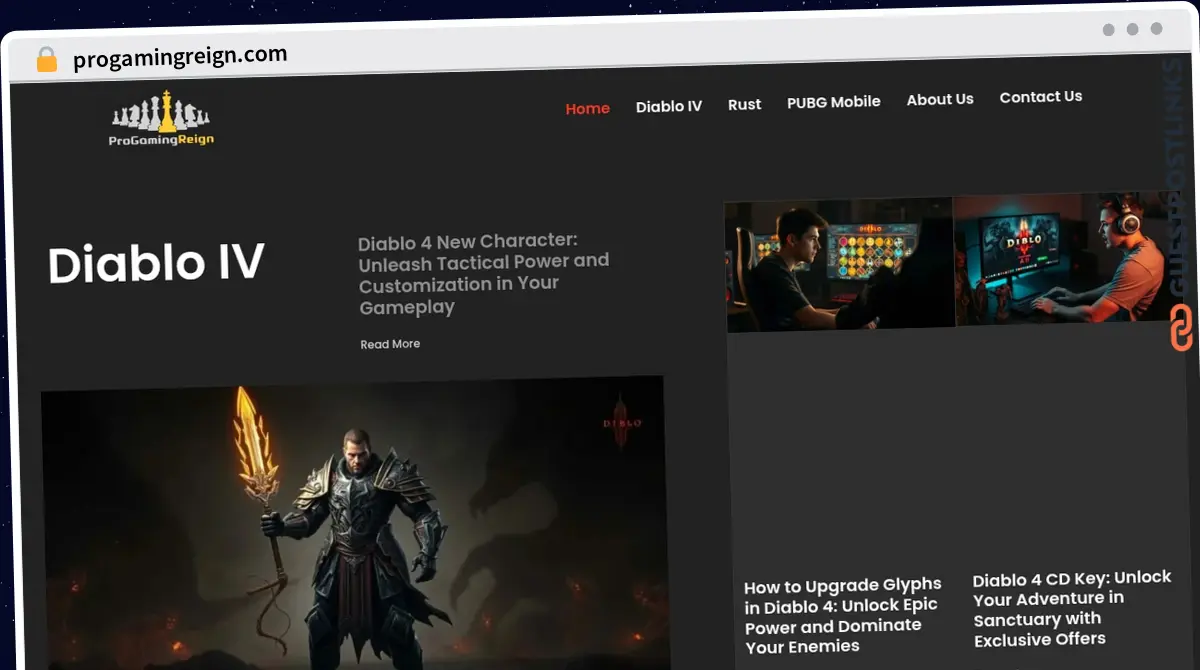The height and width of the screenshot is (670, 1200).
Task: Open the Rust section in navigation
Action: click(744, 104)
